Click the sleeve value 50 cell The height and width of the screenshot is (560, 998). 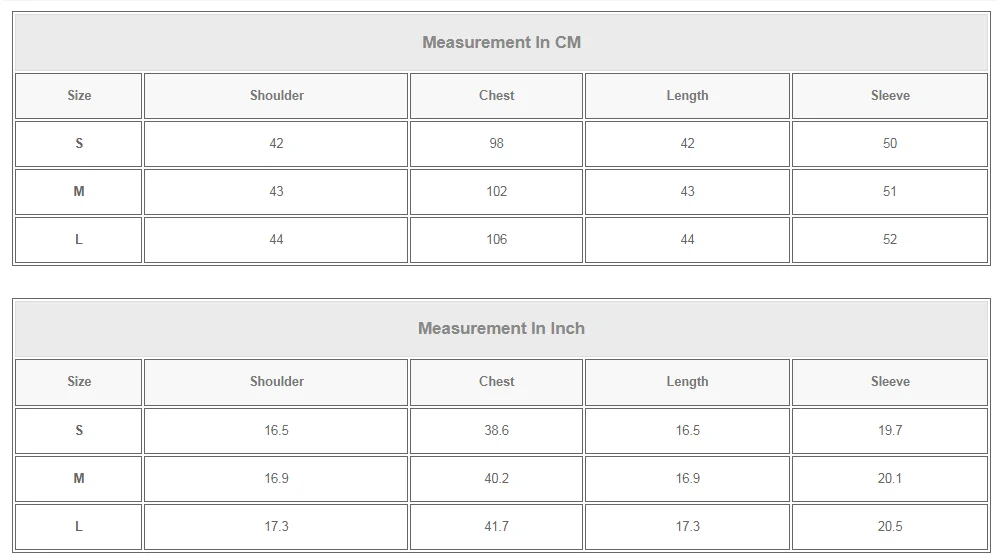coord(890,144)
